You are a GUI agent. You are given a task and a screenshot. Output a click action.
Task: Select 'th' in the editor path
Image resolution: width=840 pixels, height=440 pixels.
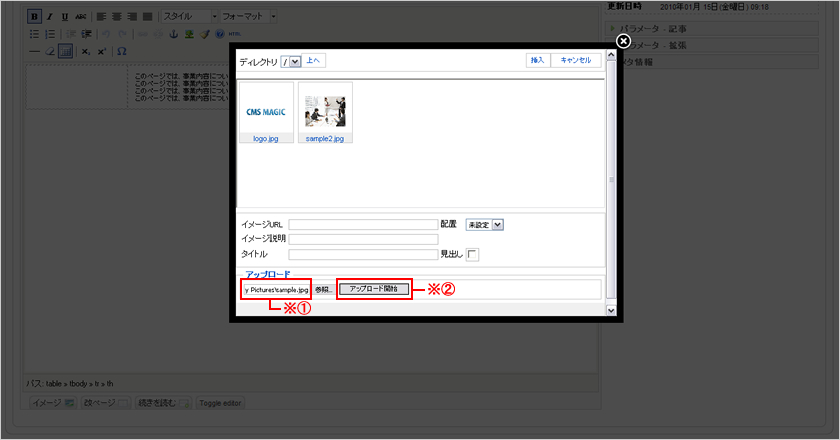pyautogui.click(x=110, y=384)
